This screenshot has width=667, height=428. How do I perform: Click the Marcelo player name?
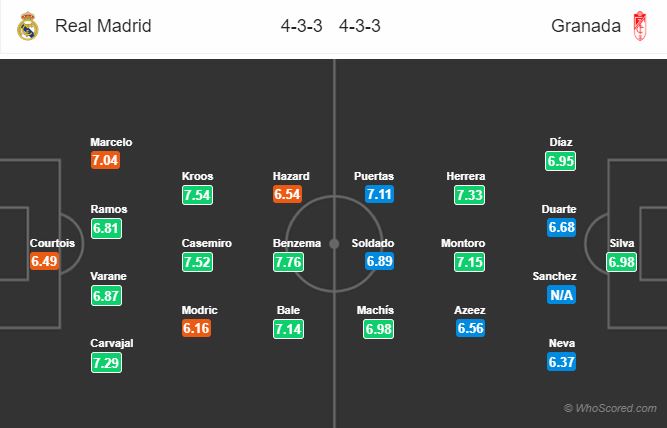coord(111,142)
